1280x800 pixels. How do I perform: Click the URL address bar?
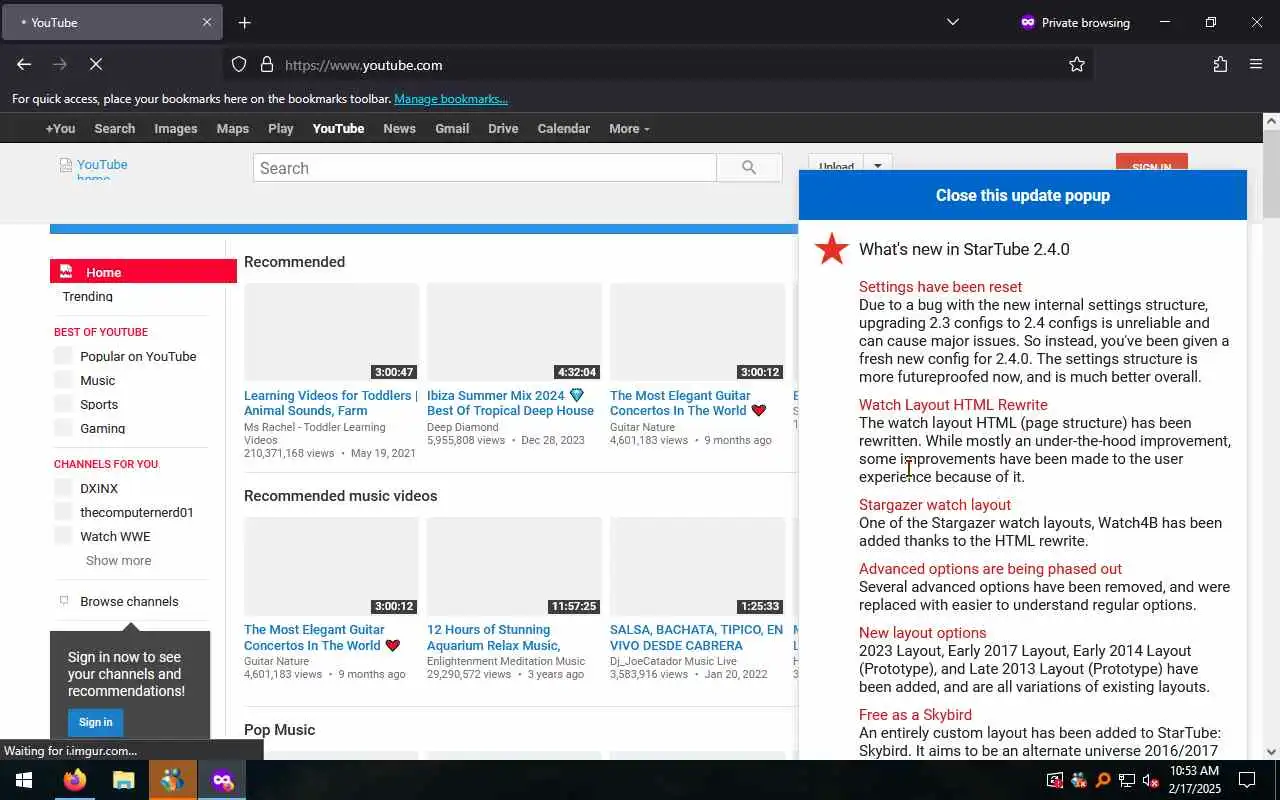[x=660, y=65]
